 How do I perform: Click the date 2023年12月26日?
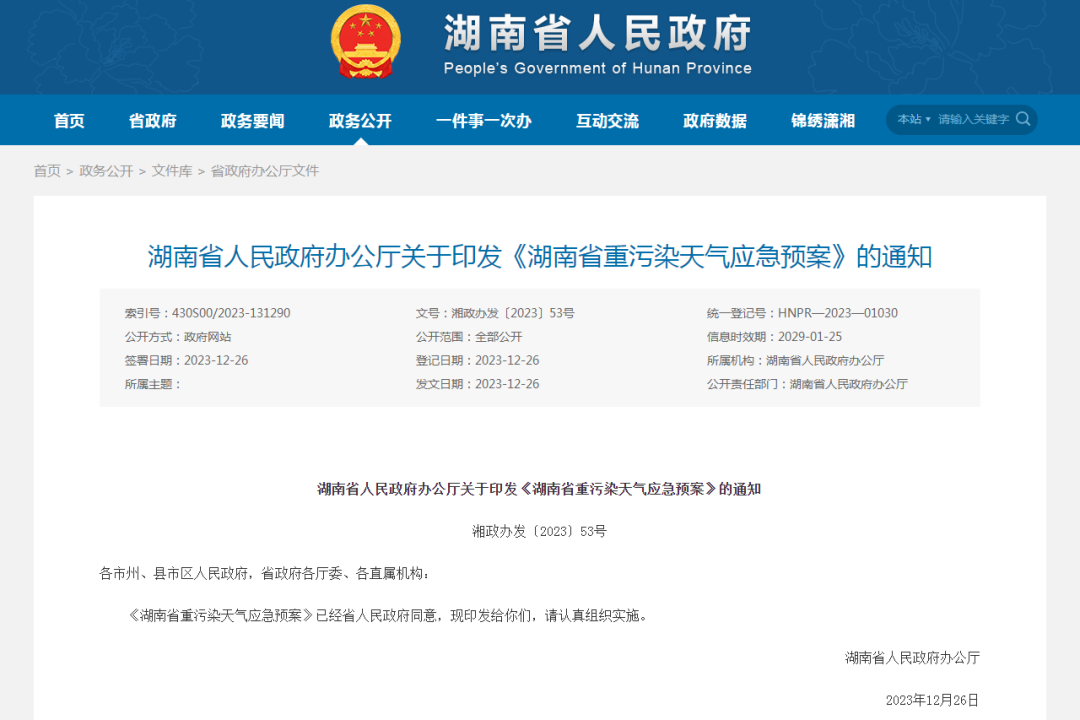[x=932, y=700]
